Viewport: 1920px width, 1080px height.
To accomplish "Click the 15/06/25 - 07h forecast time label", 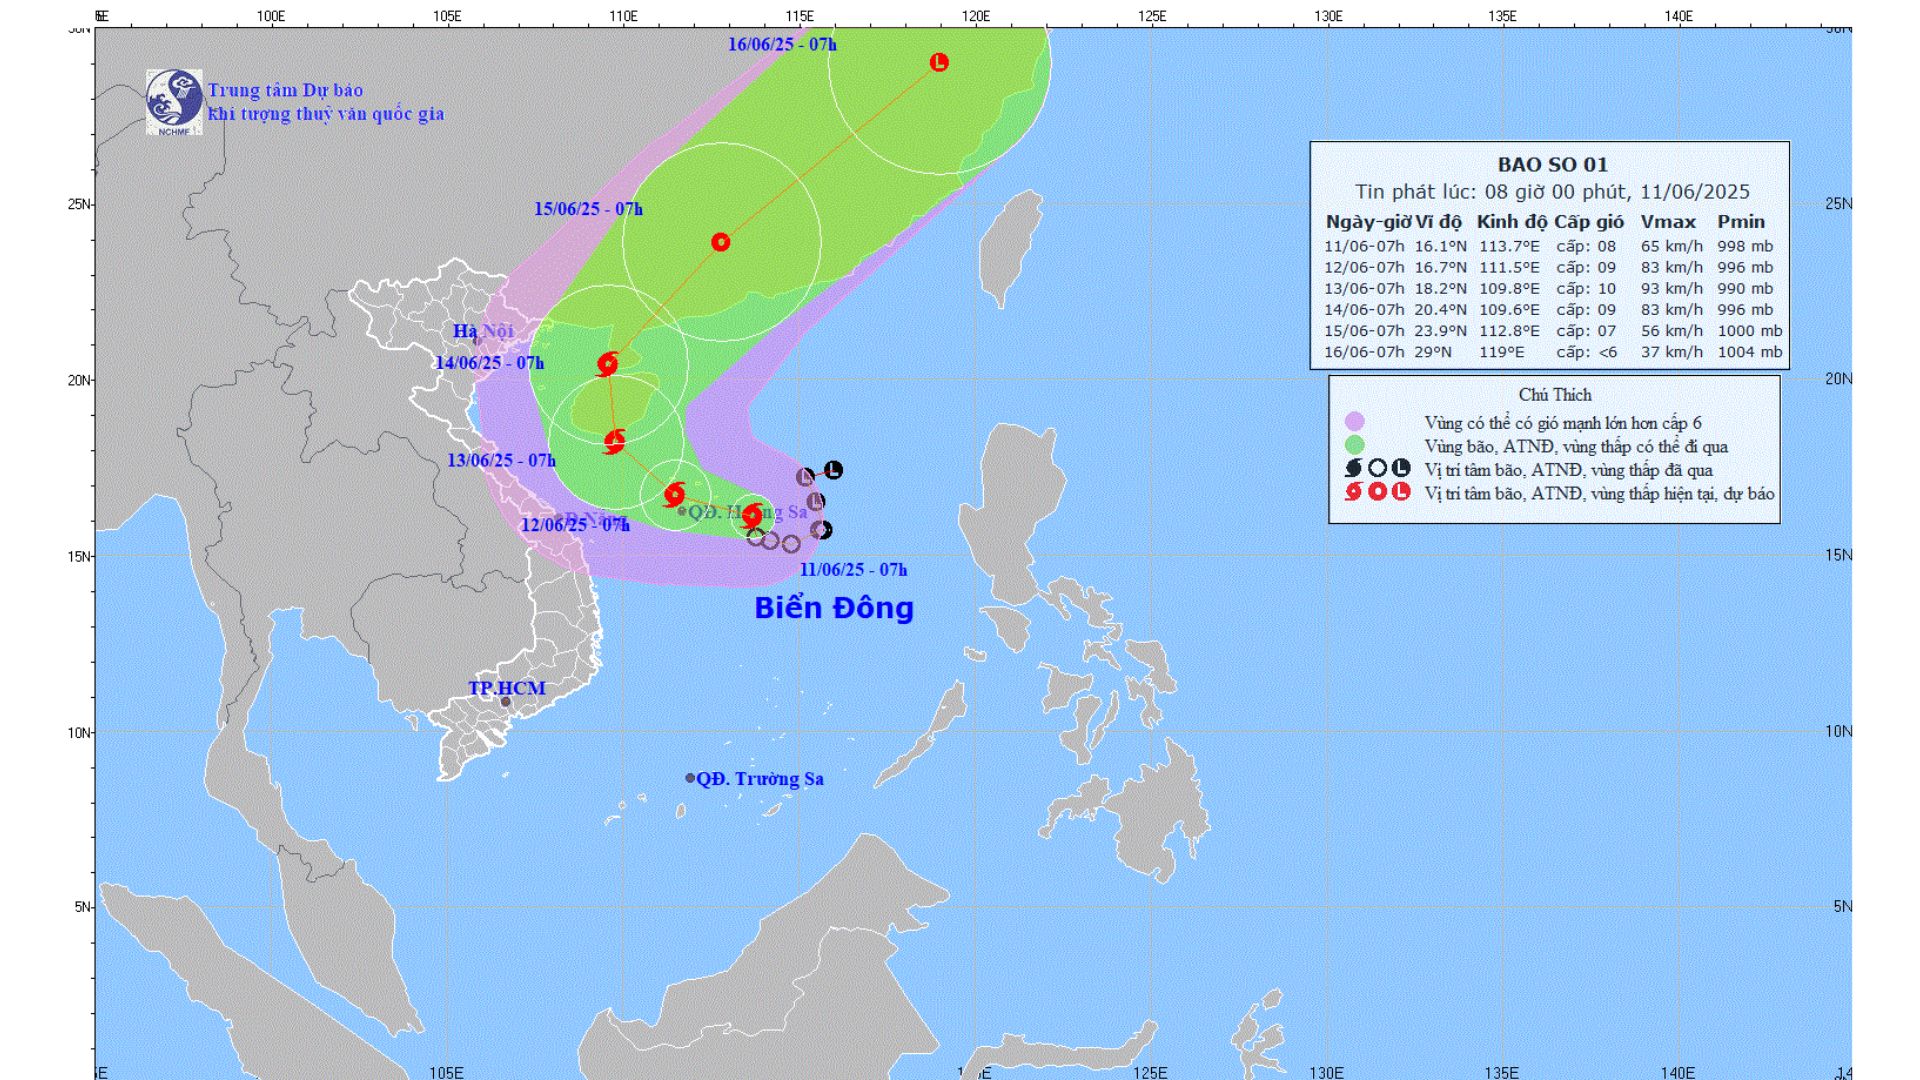I will coord(588,209).
